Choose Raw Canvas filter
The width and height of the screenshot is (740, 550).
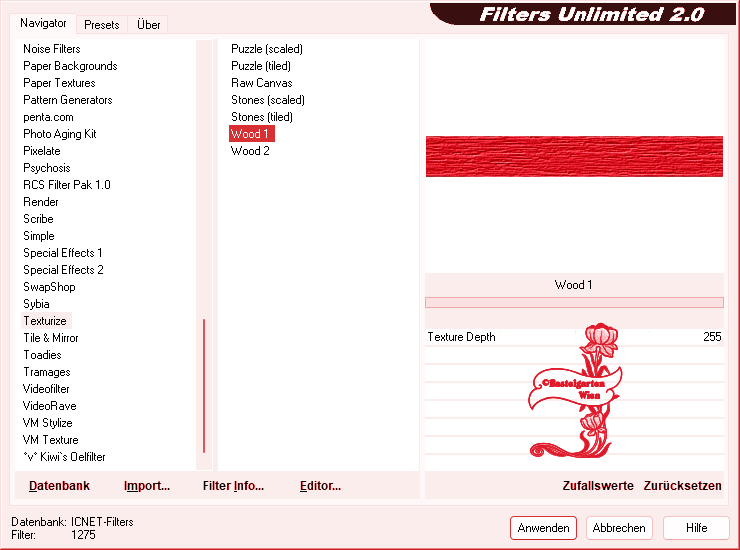(x=261, y=83)
